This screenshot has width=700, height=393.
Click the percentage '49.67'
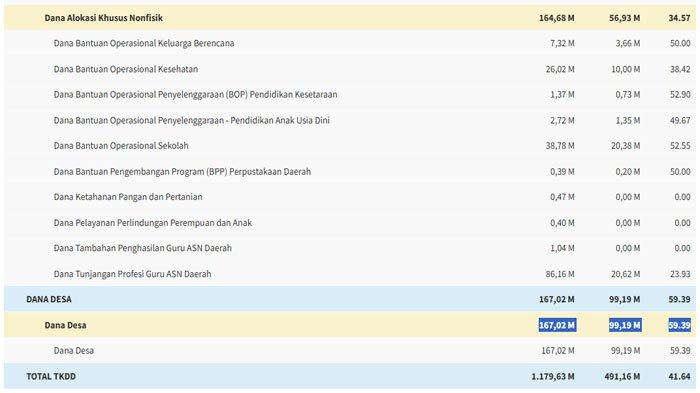[x=680, y=120]
